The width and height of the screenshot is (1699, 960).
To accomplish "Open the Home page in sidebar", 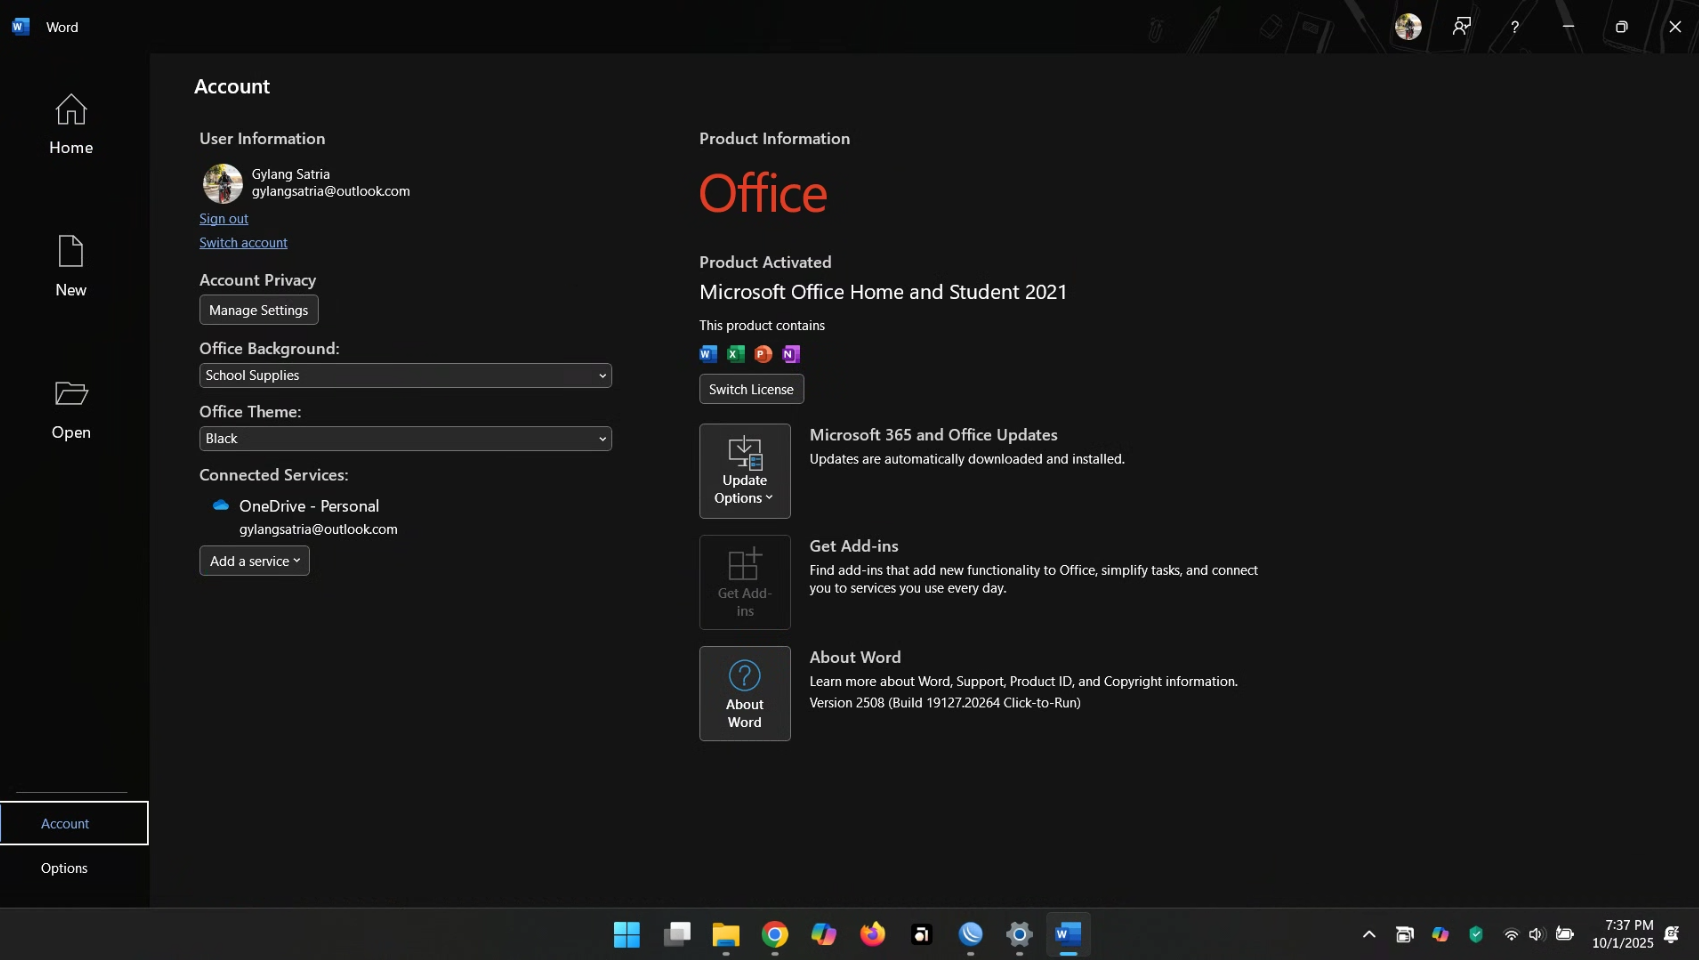I will click(71, 125).
